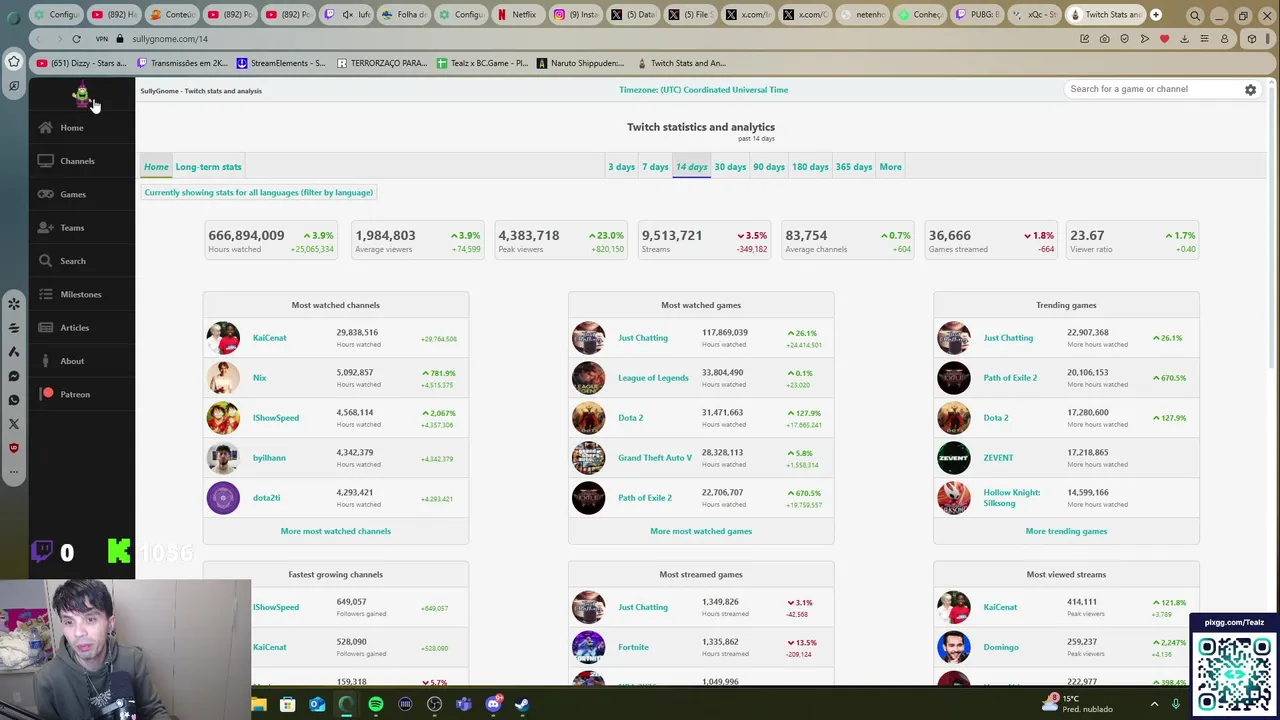Image resolution: width=1280 pixels, height=720 pixels.
Task: Open the browser tab search magnifier
Action: pos(1195,15)
